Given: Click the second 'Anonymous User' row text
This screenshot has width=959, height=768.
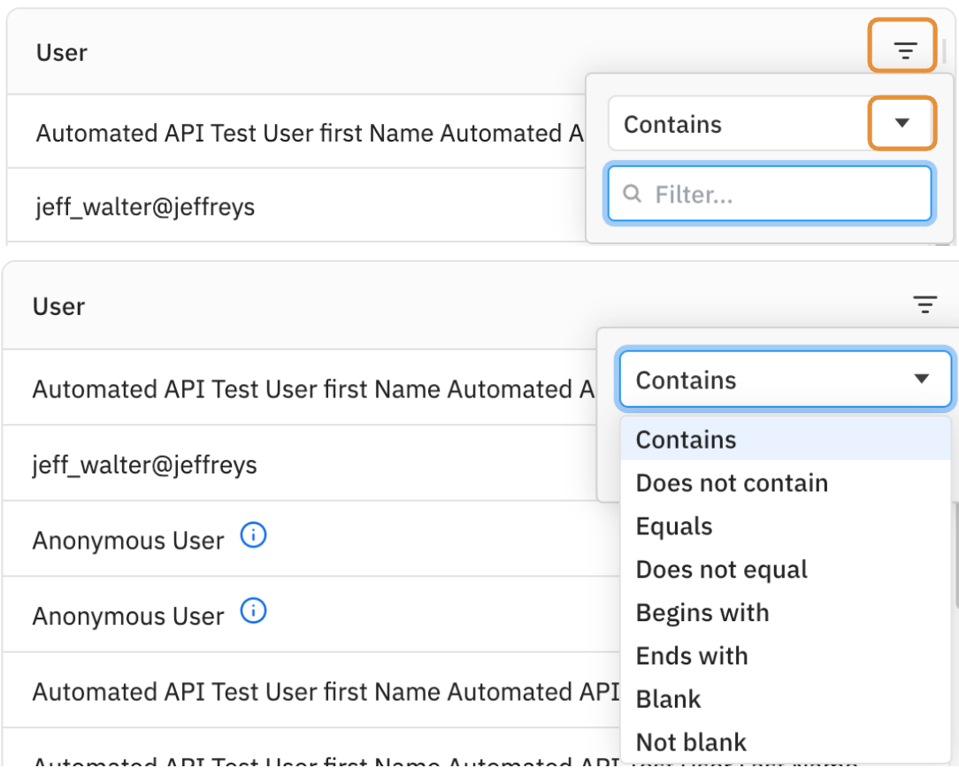Looking at the screenshot, I should [128, 616].
